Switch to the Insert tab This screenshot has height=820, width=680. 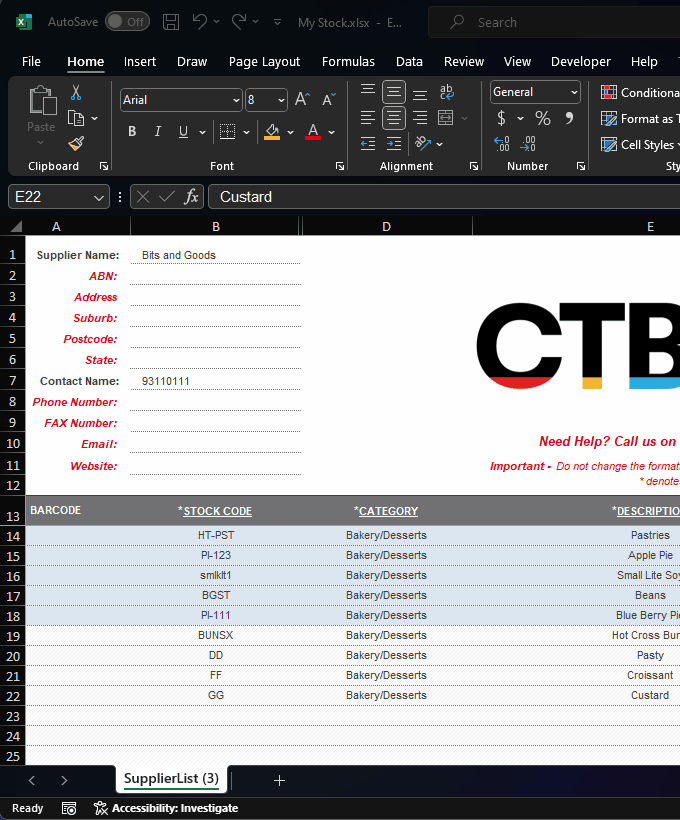140,62
